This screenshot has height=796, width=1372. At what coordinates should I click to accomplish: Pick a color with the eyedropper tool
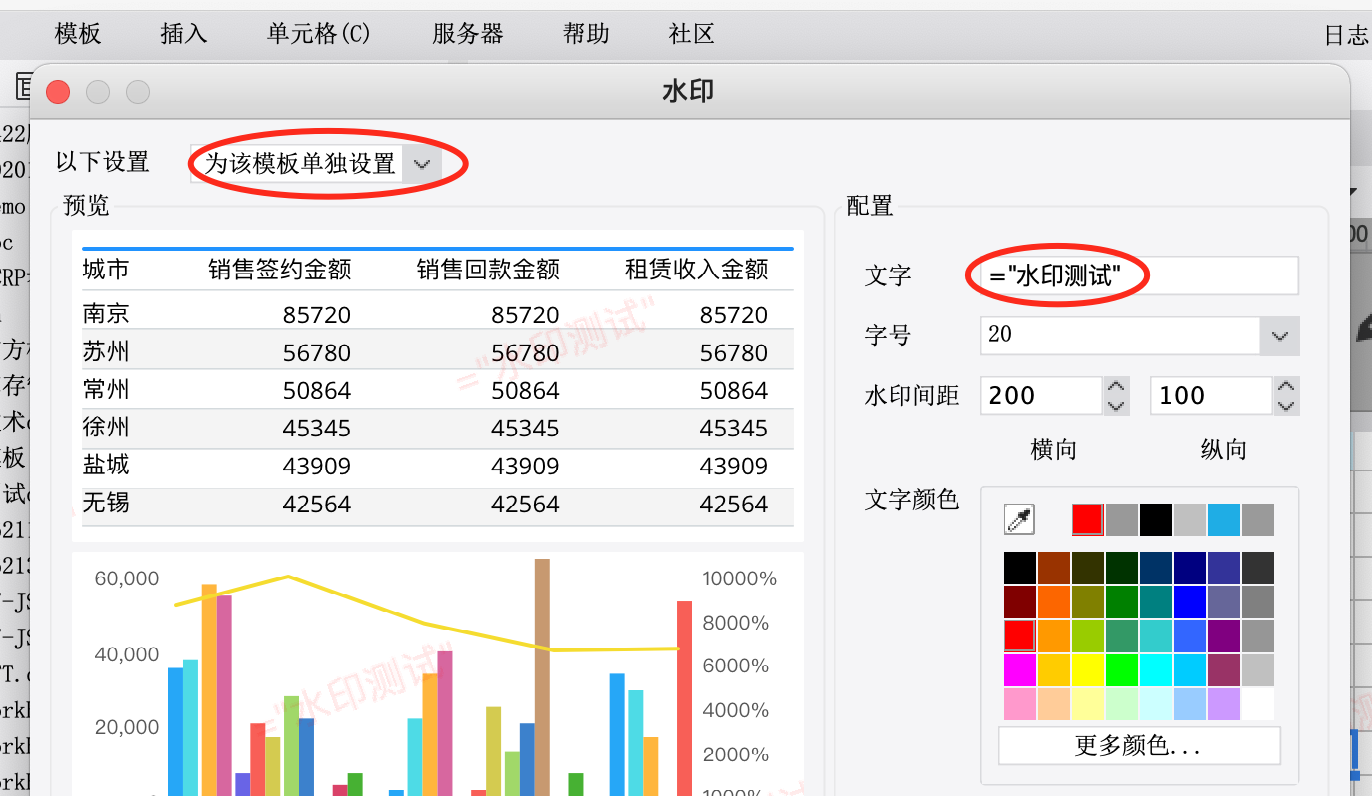coord(1019,519)
